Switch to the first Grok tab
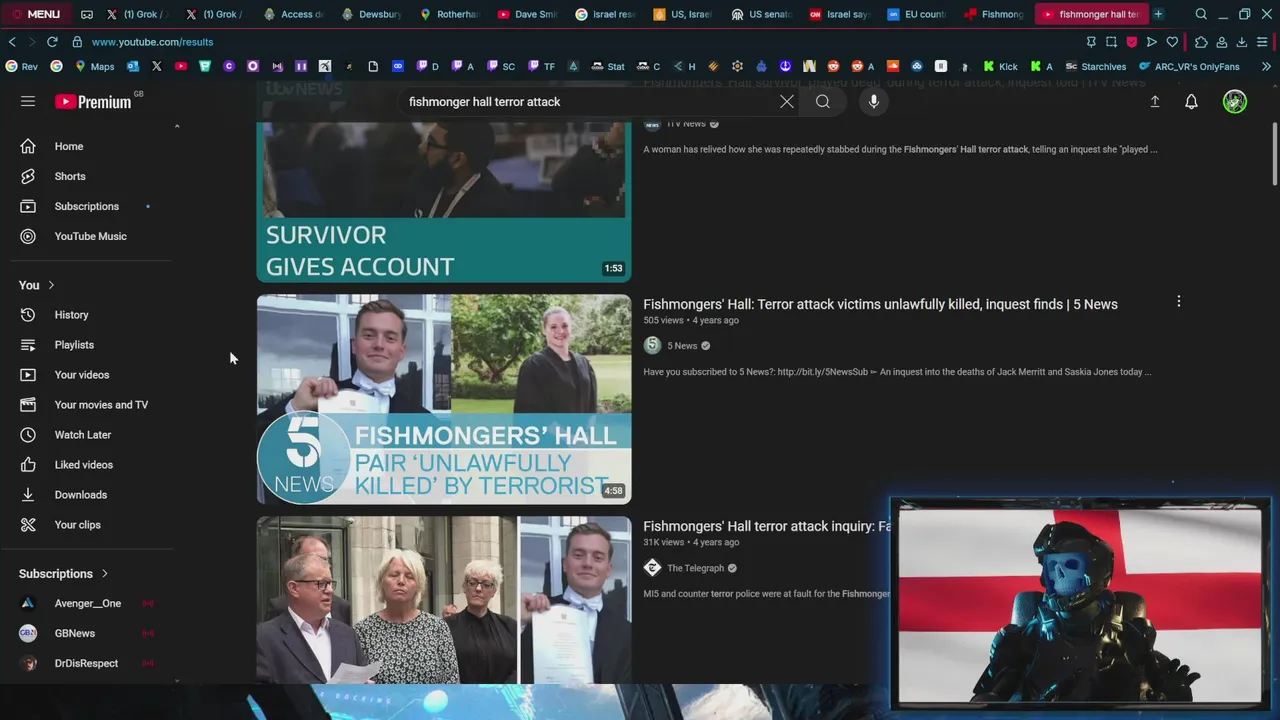The width and height of the screenshot is (1280, 720). point(135,14)
